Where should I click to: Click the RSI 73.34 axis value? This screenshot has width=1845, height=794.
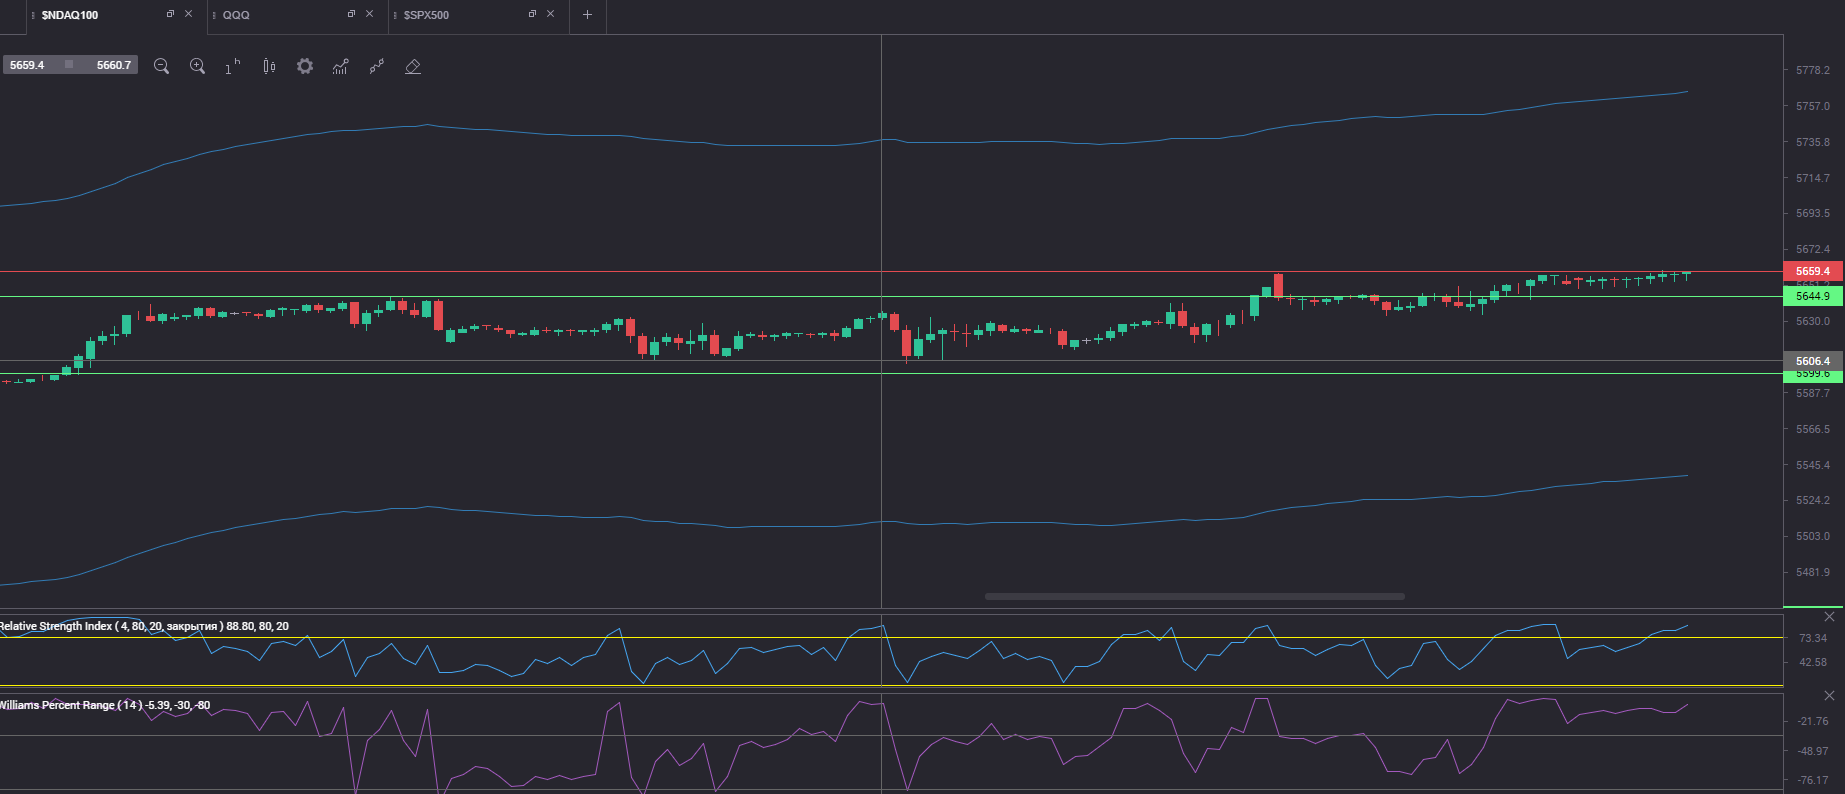pos(1812,638)
